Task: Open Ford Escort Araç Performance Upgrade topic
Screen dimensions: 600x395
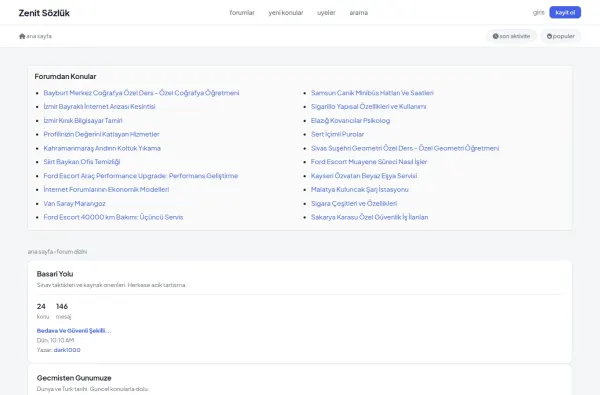Action: [141, 176]
